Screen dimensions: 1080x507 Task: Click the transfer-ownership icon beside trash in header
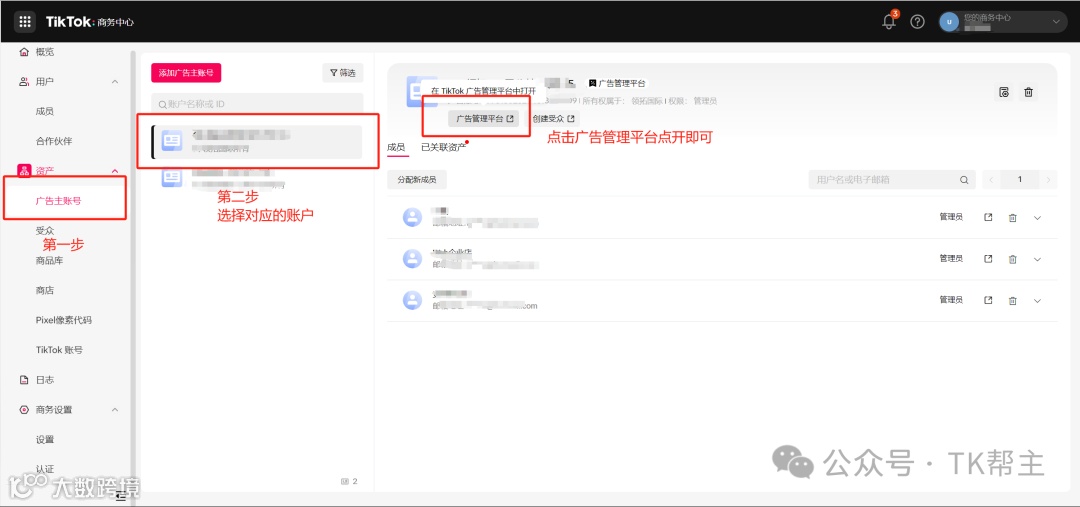pos(1004,92)
